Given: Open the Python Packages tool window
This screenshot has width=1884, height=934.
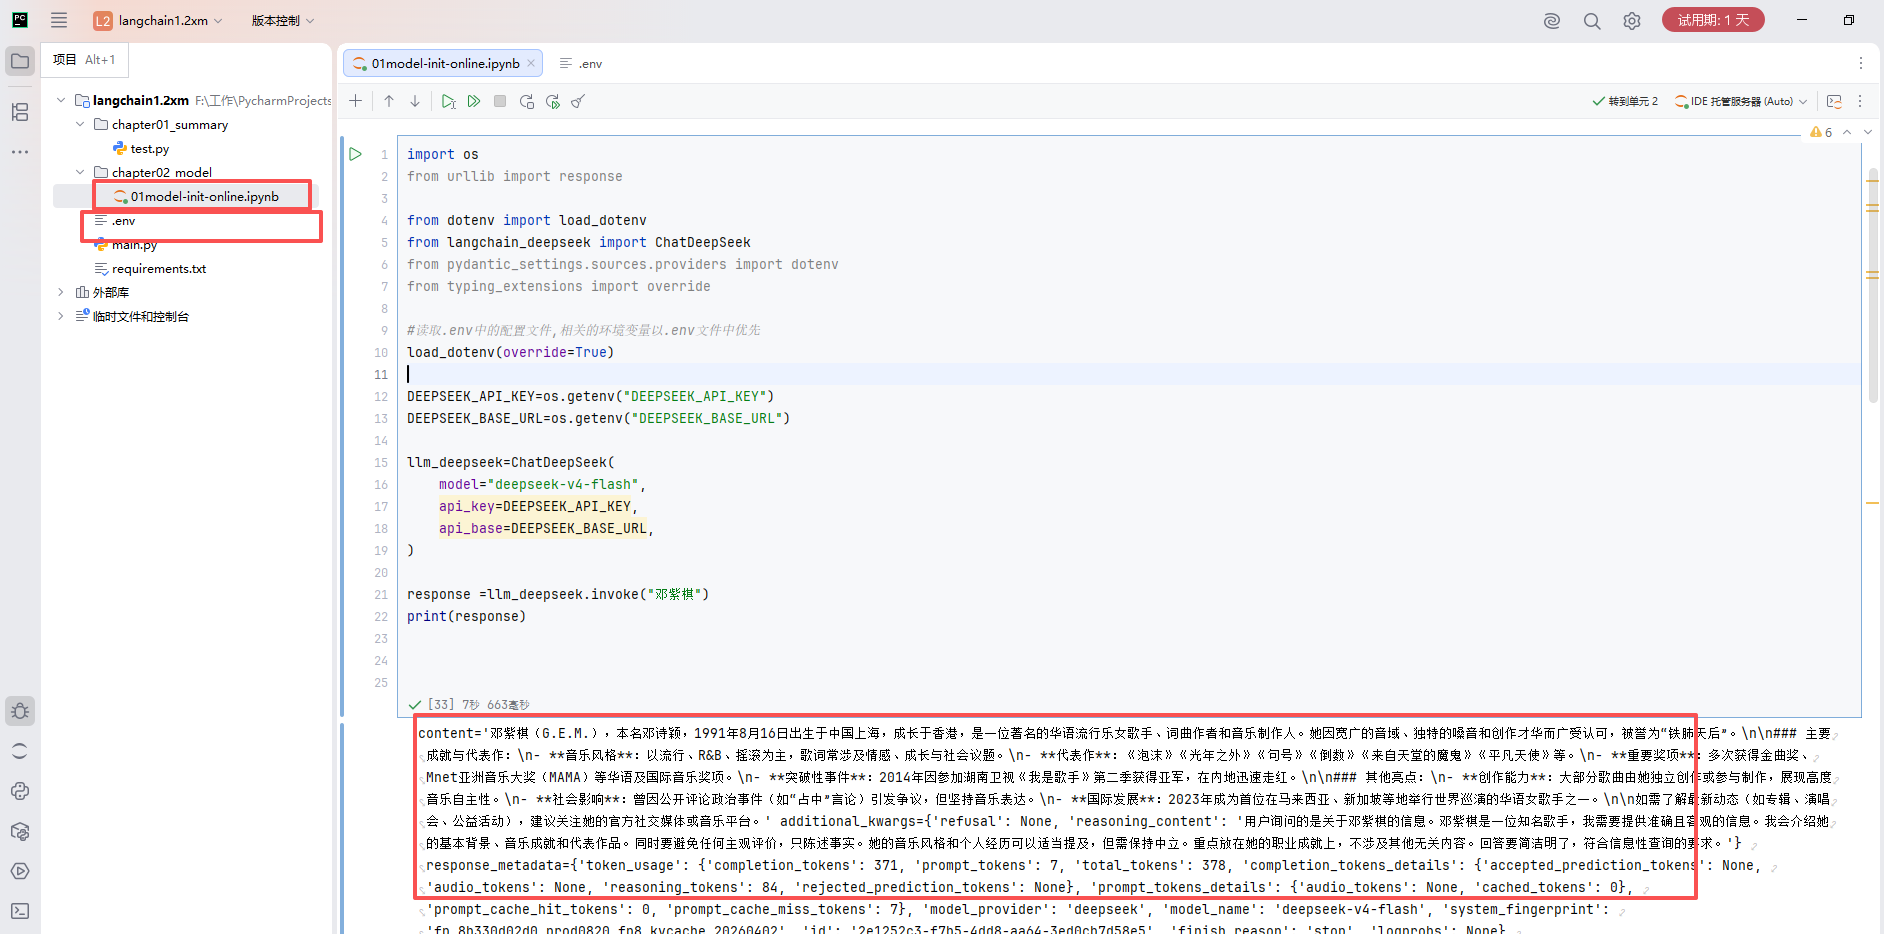Looking at the screenshot, I should point(20,831).
